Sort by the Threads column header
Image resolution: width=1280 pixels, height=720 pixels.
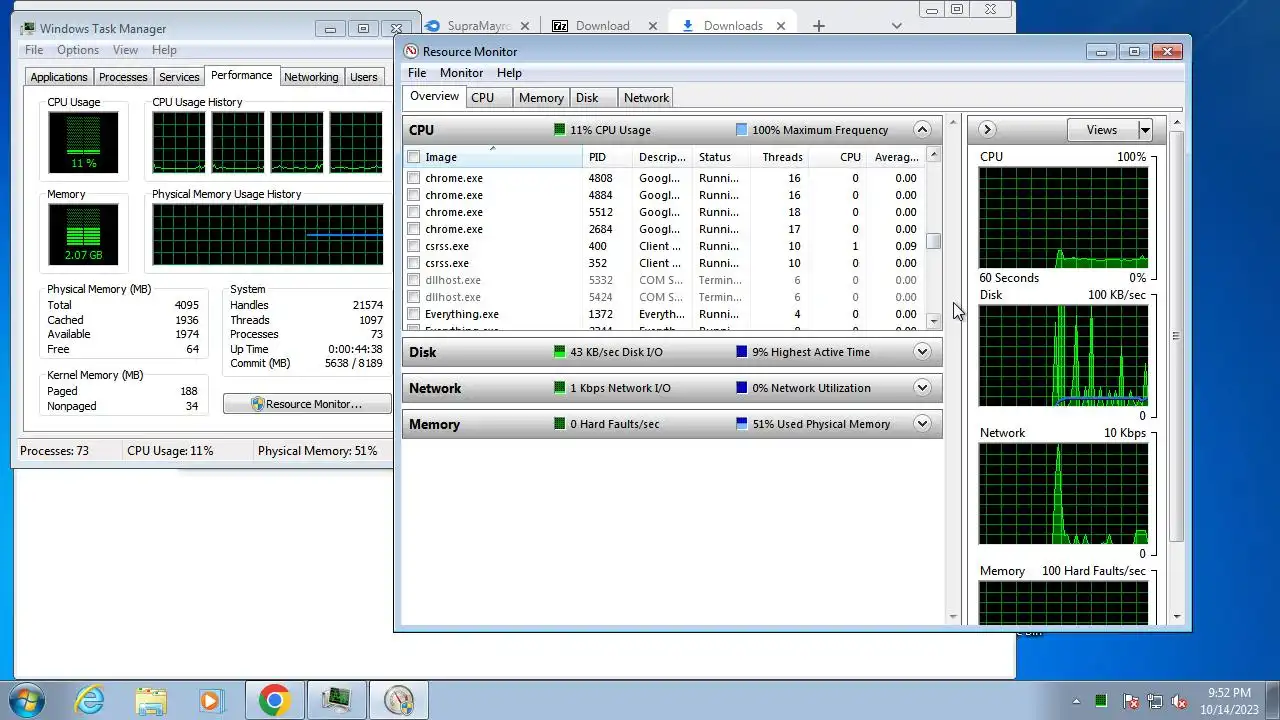782,157
